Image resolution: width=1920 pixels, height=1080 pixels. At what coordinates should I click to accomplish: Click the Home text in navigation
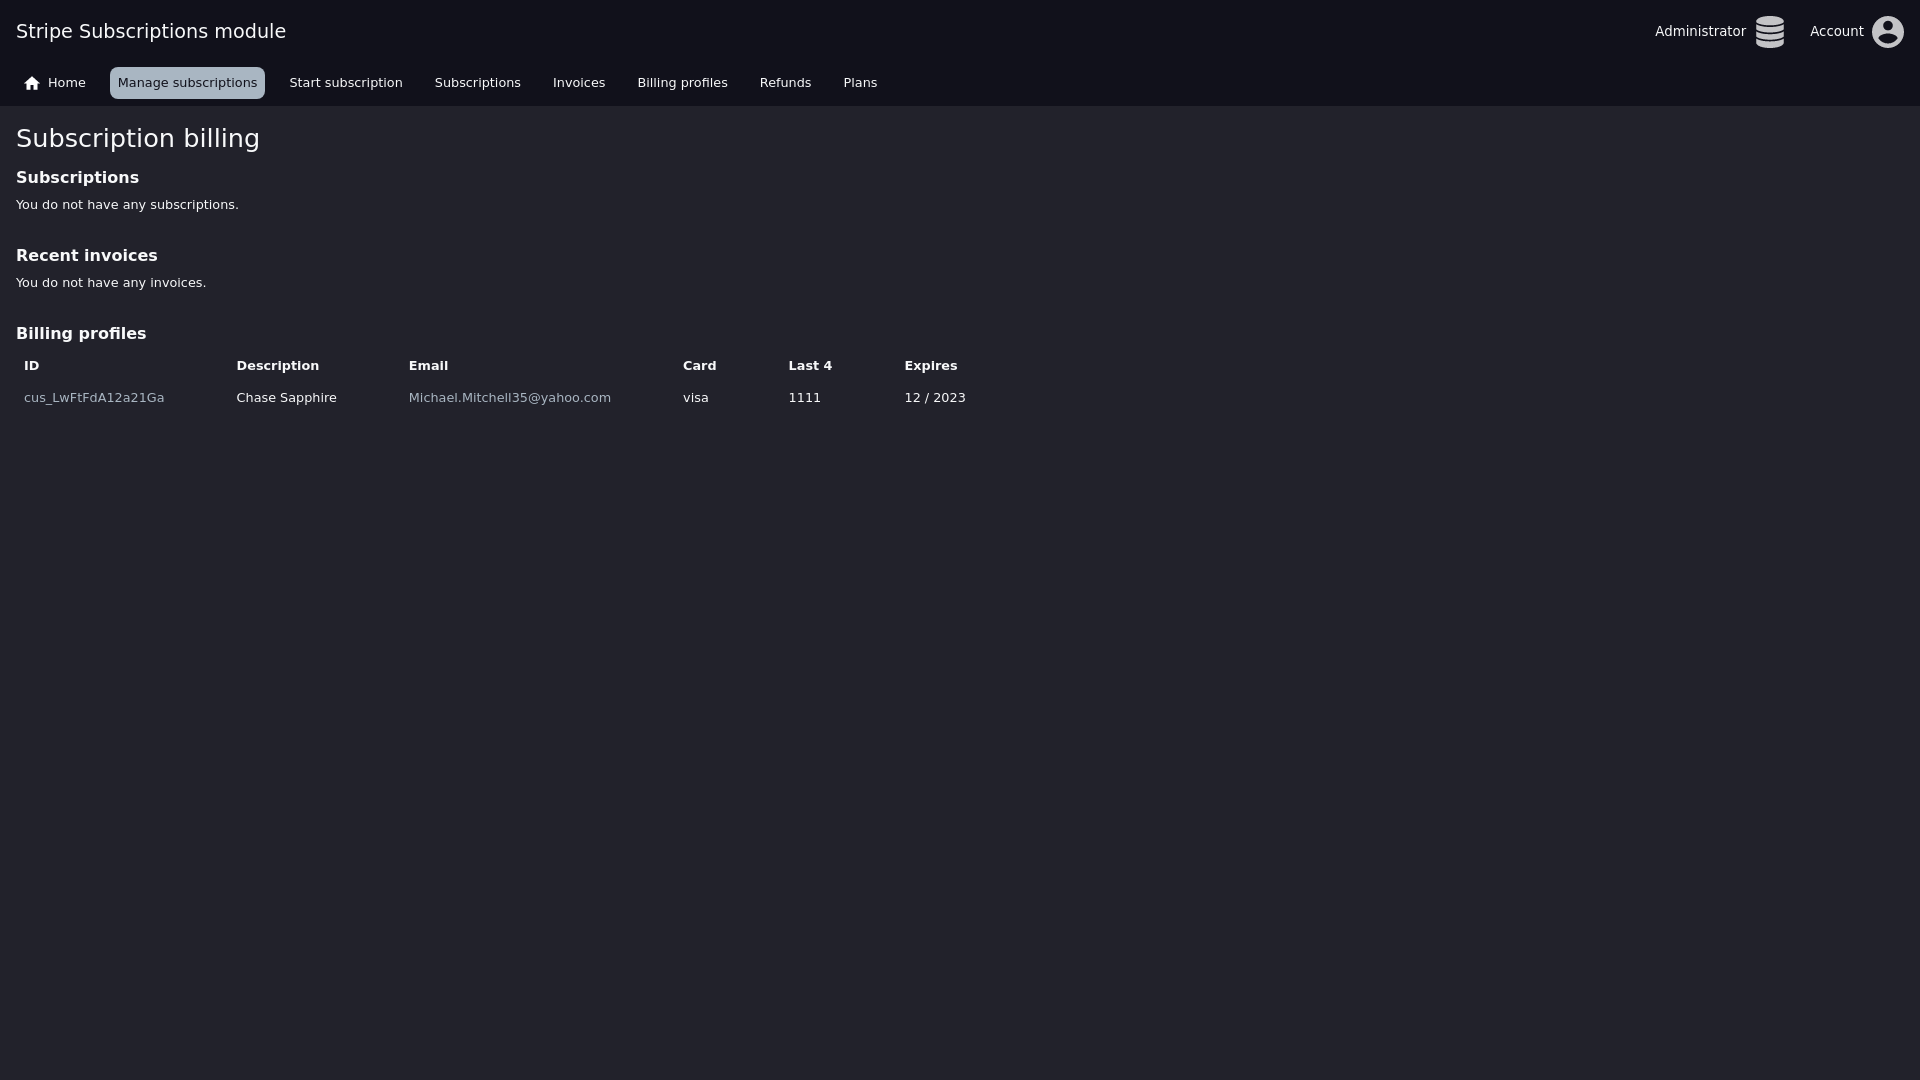pyautogui.click(x=67, y=83)
